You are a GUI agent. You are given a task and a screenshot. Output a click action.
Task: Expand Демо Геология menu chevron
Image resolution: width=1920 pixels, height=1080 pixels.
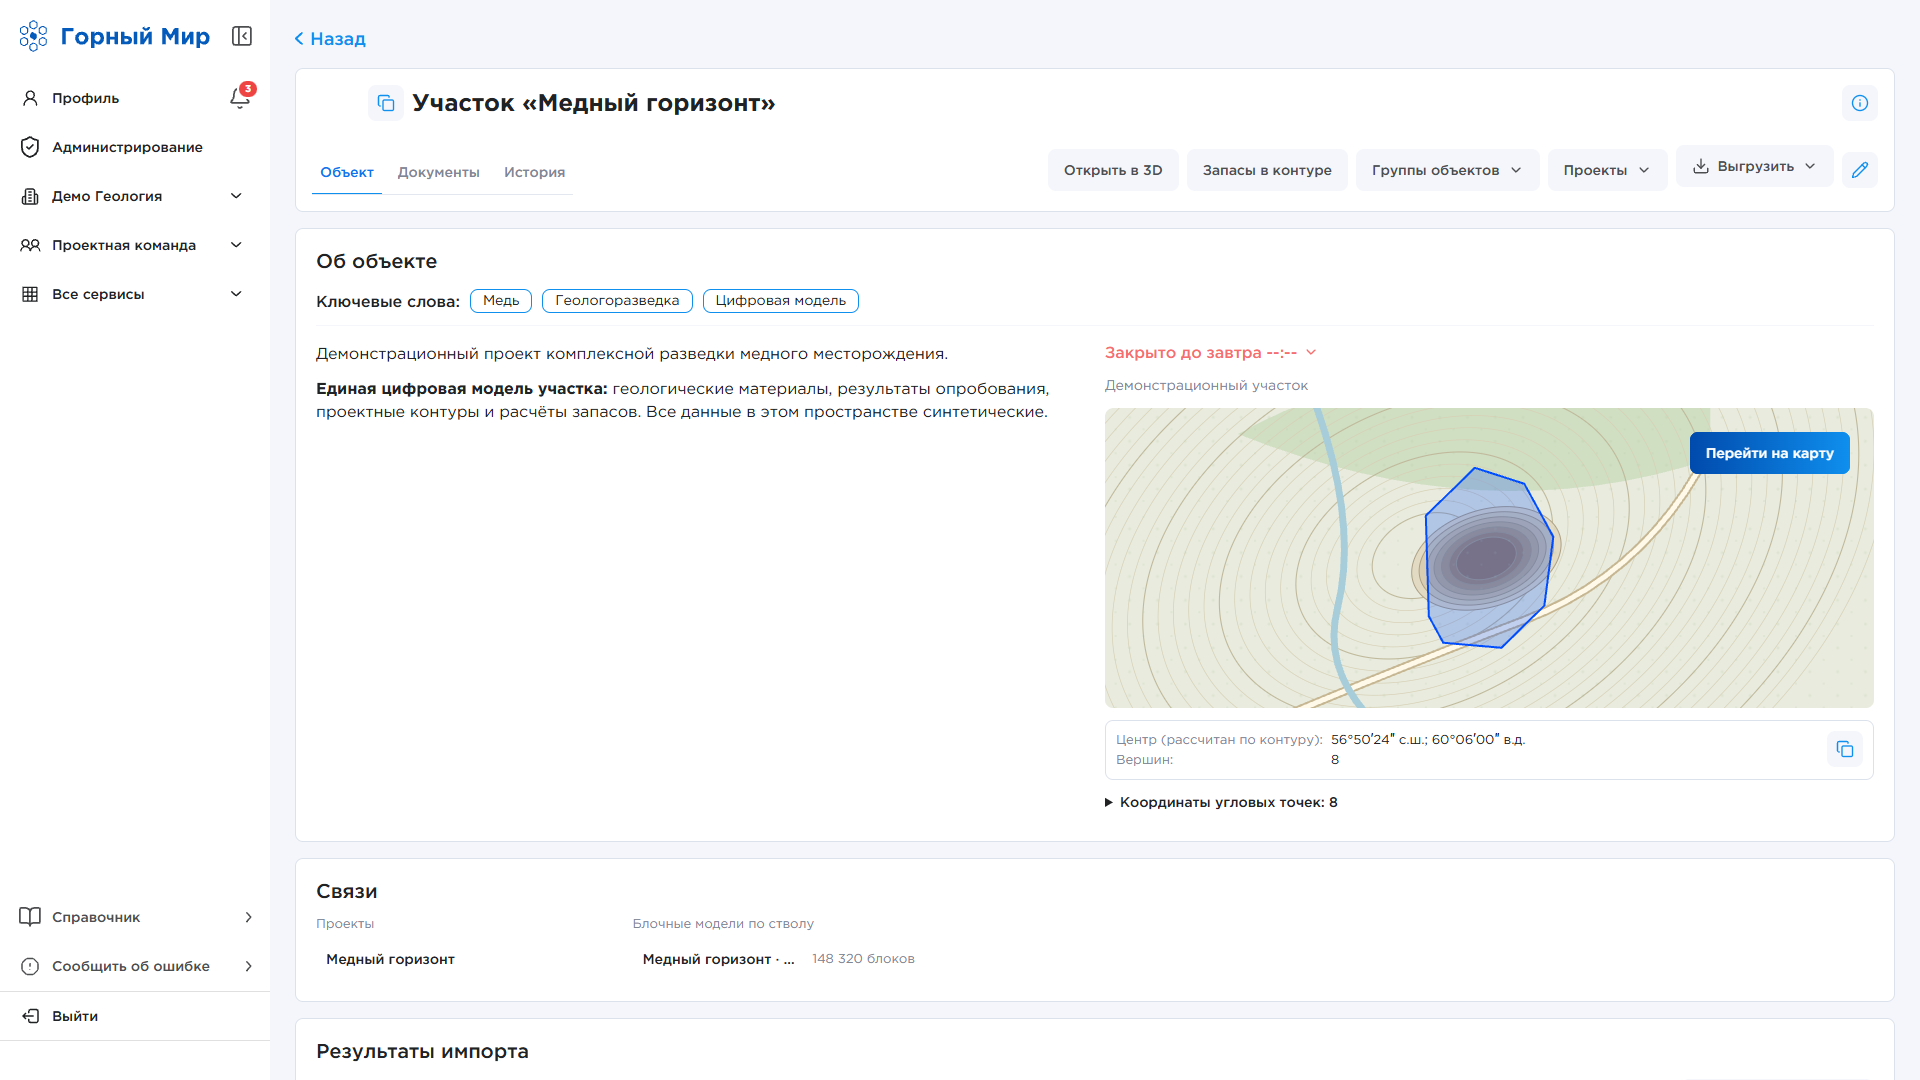click(236, 196)
